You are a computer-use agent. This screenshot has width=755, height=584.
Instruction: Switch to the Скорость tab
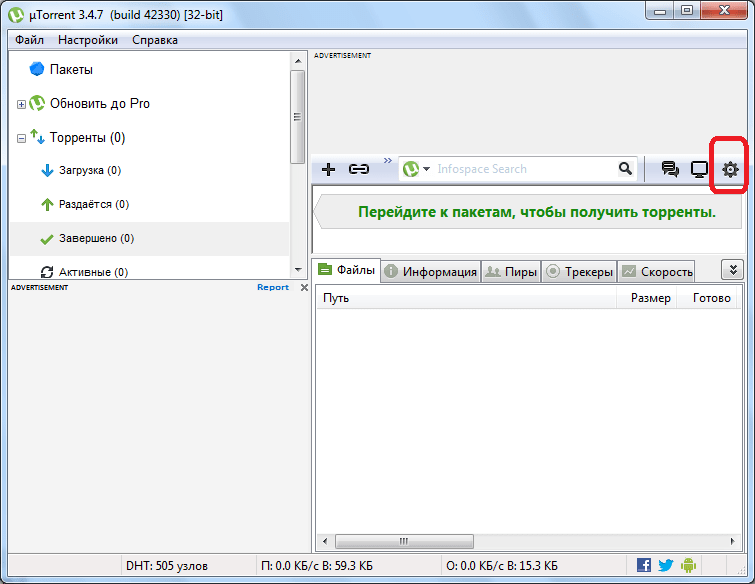click(x=656, y=272)
